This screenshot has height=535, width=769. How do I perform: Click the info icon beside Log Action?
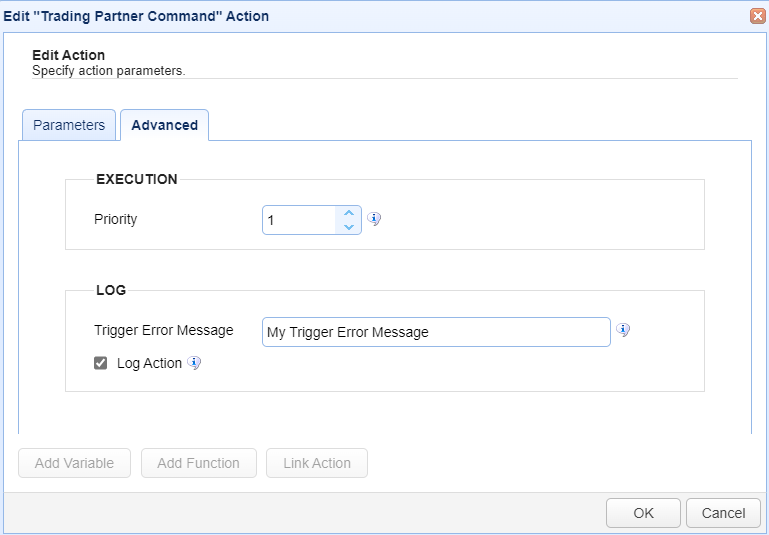[194, 363]
